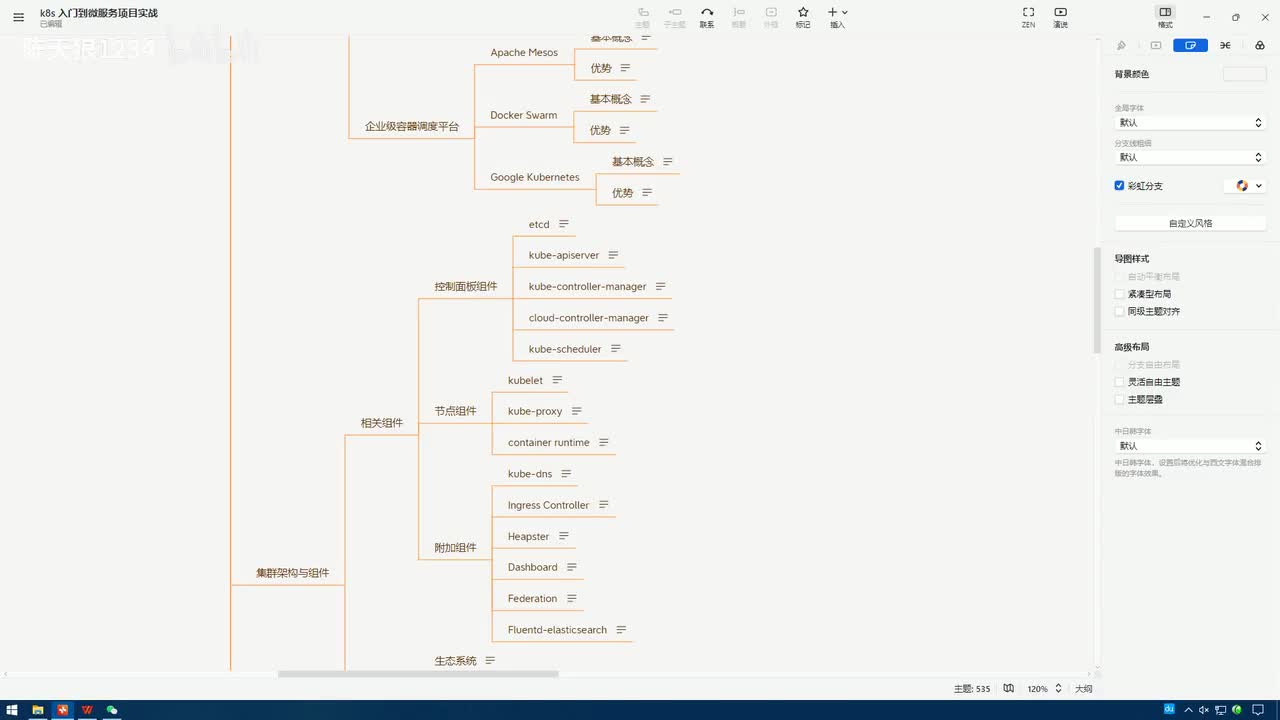Open the 全局字体 dropdown
The height and width of the screenshot is (720, 1280).
point(1190,122)
